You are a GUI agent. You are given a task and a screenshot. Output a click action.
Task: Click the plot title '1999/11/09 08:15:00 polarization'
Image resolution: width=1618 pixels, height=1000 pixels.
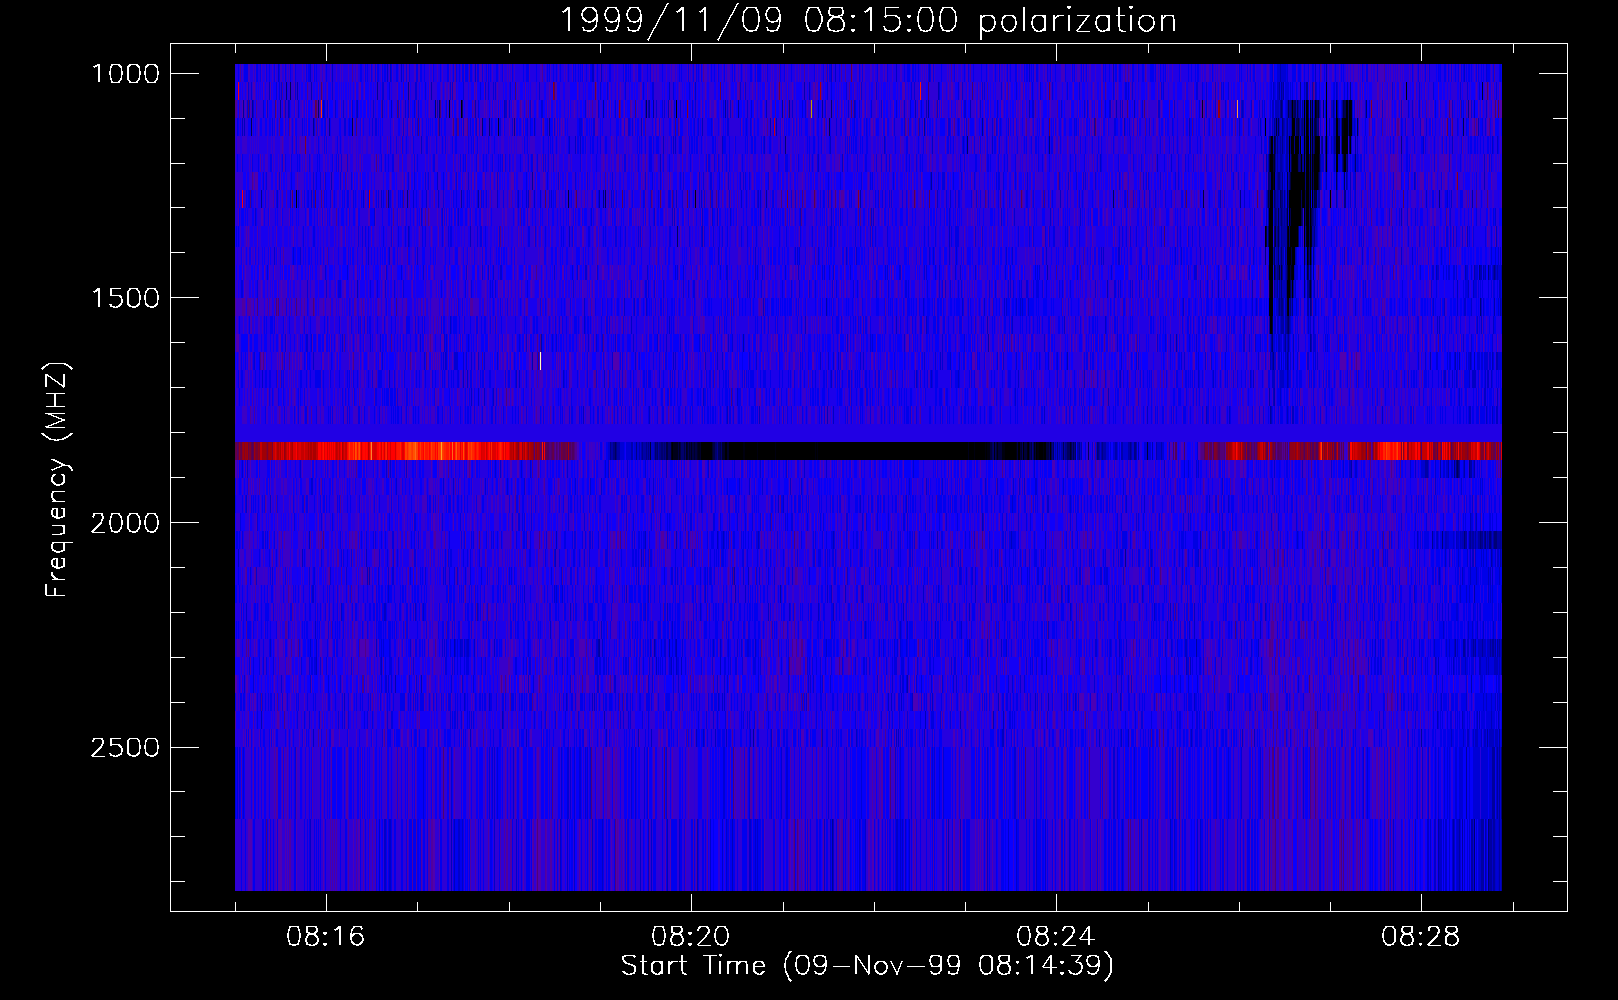coord(868,20)
